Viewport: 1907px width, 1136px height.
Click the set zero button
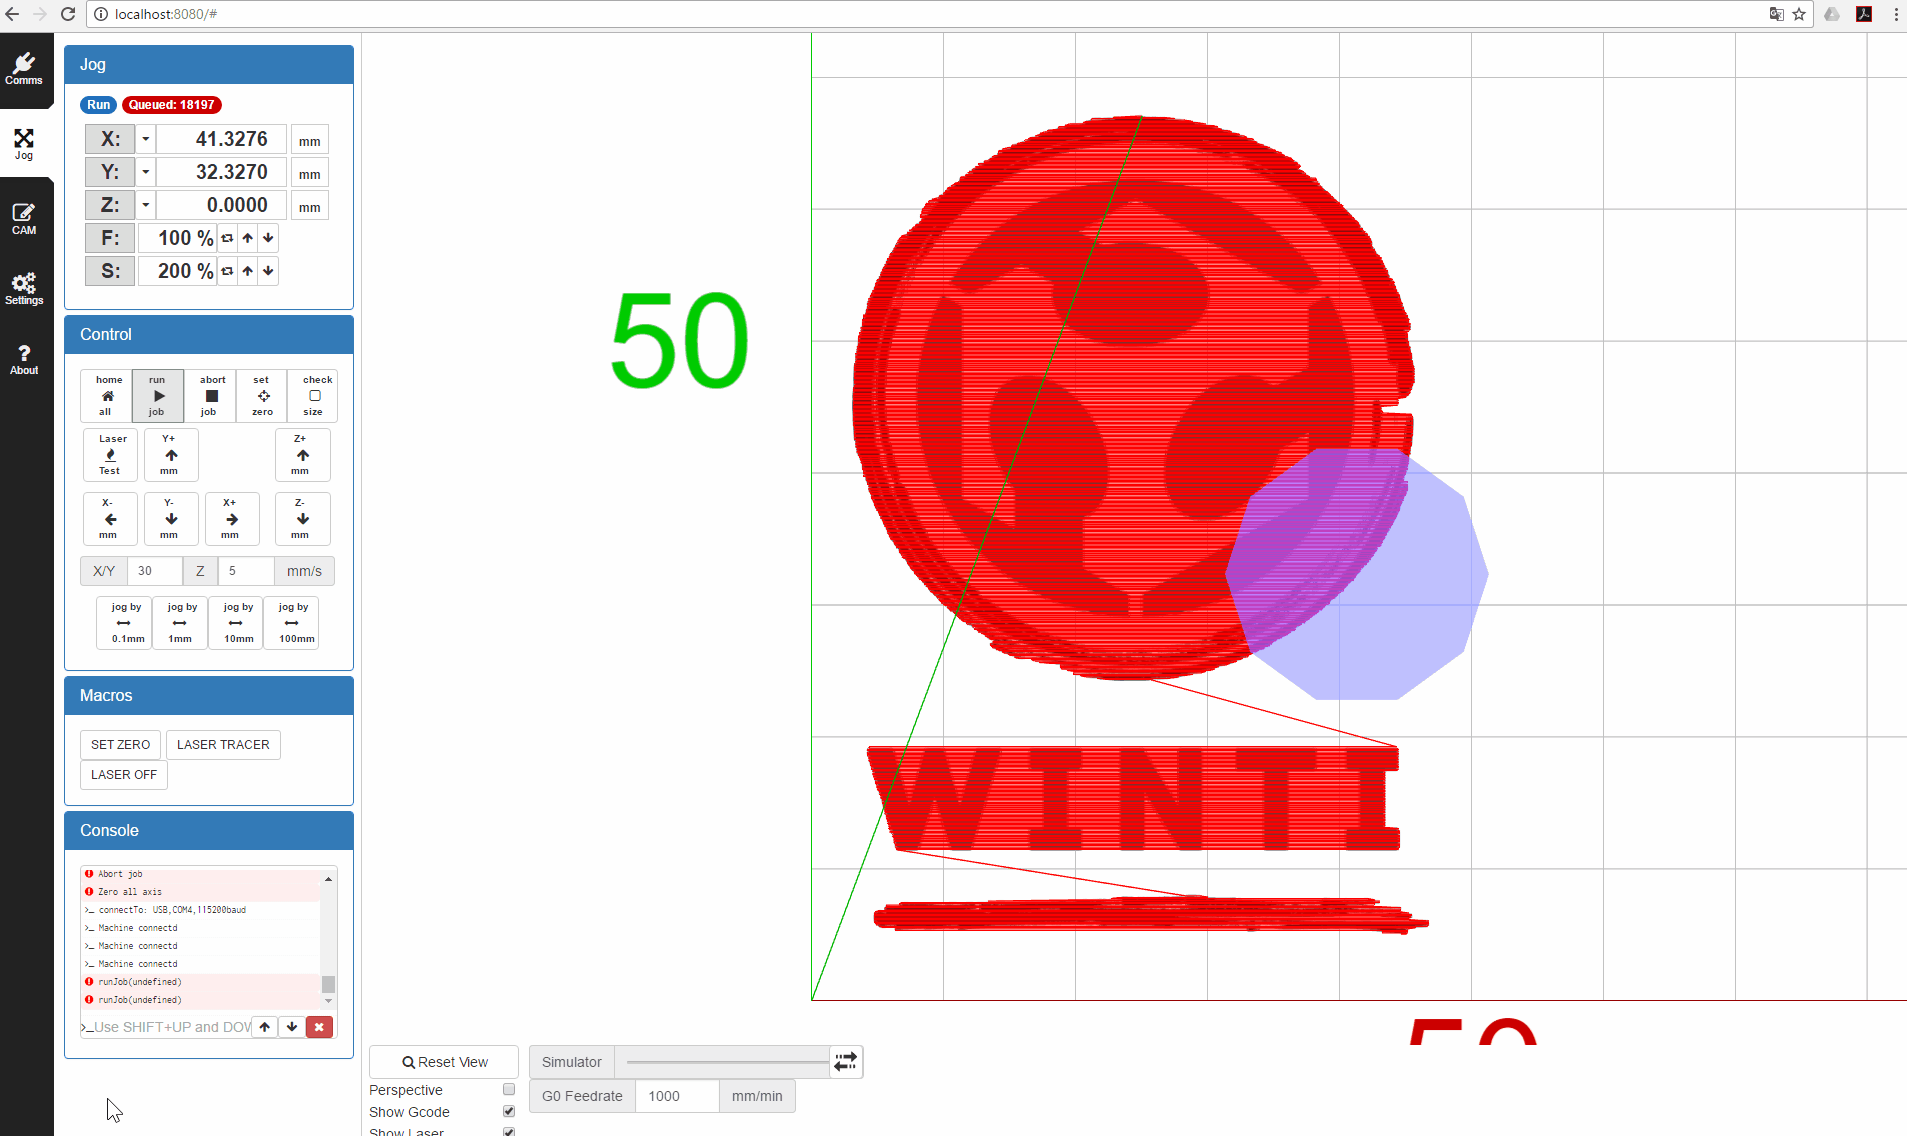(x=262, y=396)
